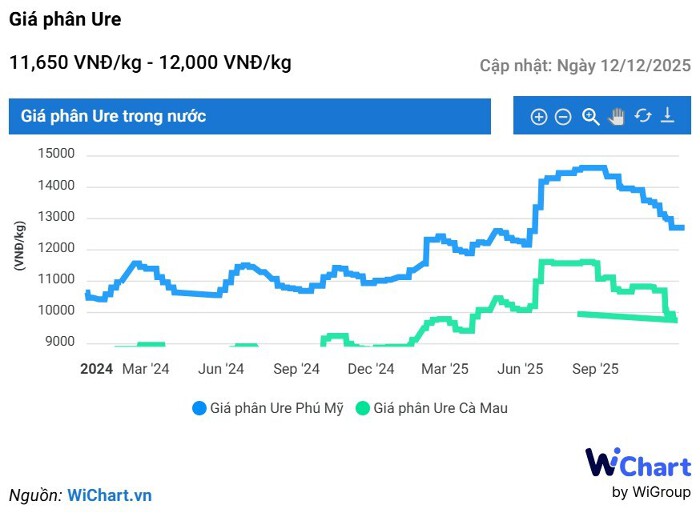The height and width of the screenshot is (517, 700).
Task: Click the price range '11,650 VNĐ/kg - 12,000 VNĐ/kg'
Action: point(150,63)
